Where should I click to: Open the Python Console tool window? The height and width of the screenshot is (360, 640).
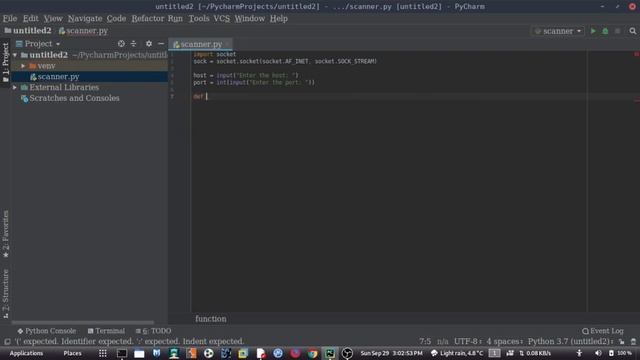[x=47, y=331]
